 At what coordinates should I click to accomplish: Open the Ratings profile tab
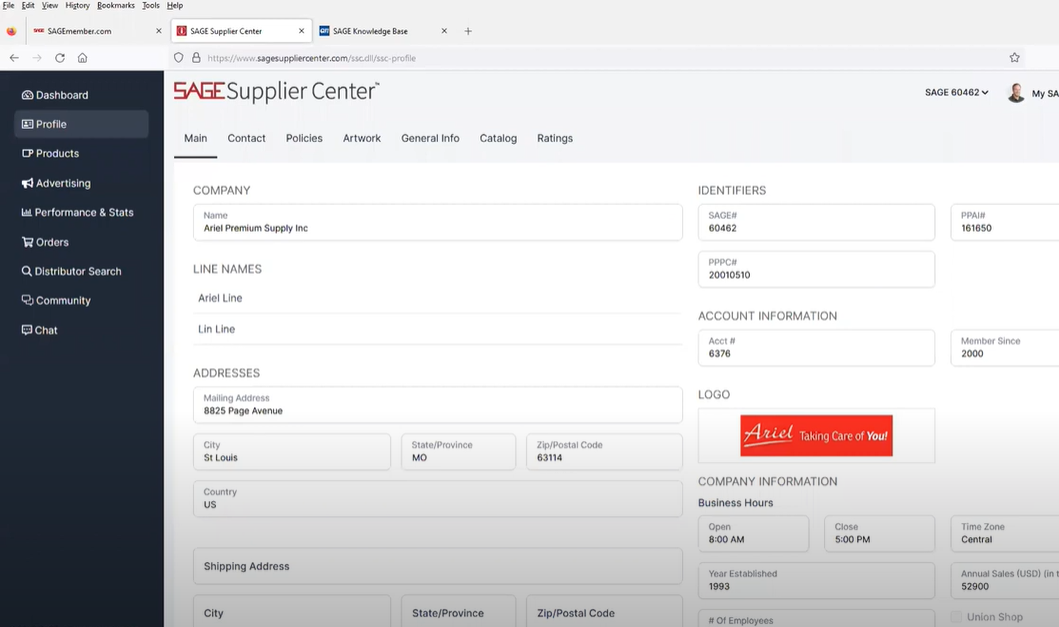[555, 139]
